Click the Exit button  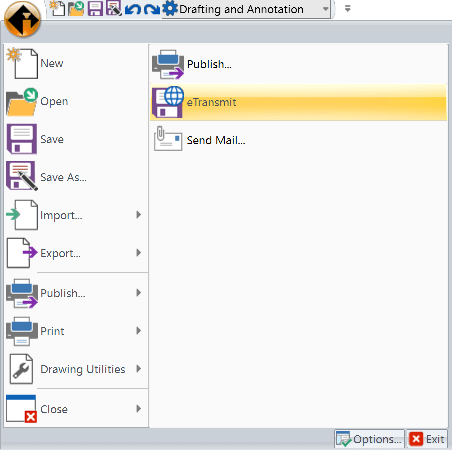(x=427, y=439)
